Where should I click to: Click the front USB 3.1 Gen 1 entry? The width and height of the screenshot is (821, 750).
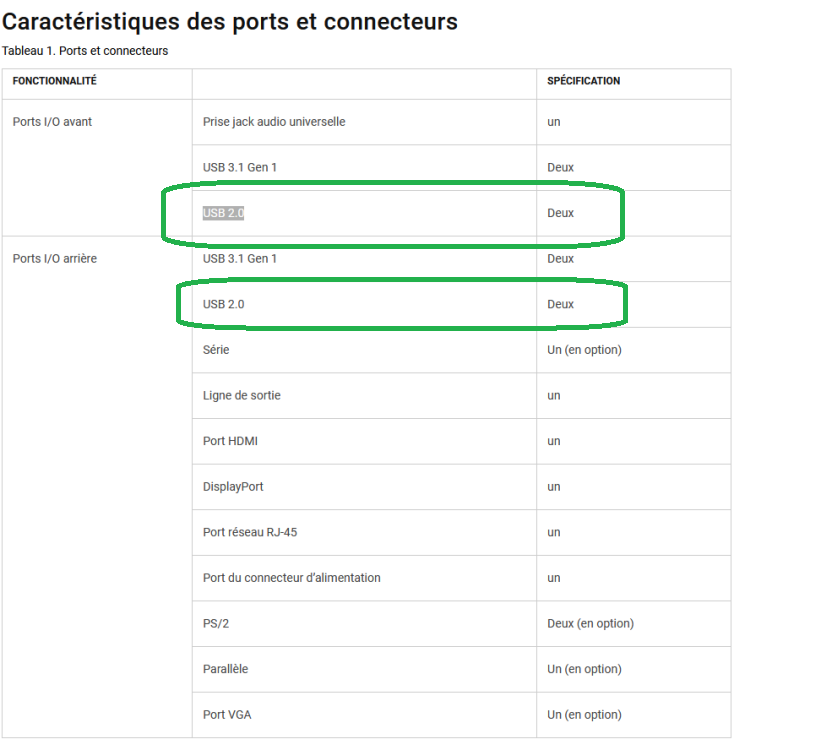pos(240,167)
